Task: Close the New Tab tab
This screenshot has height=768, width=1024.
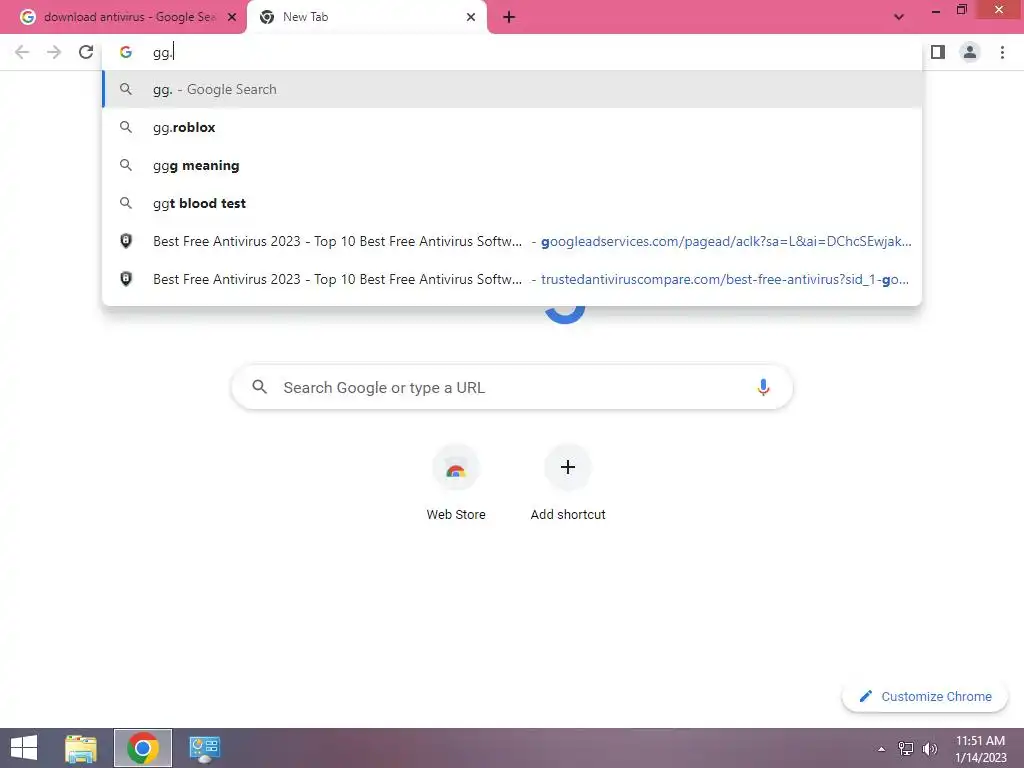Action: 471,17
